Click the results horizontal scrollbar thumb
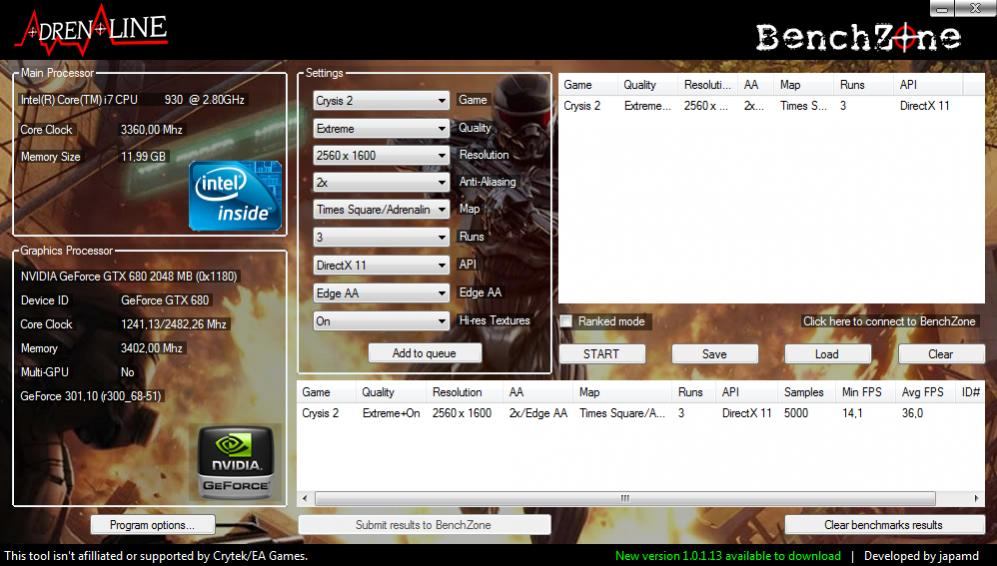 coord(625,499)
